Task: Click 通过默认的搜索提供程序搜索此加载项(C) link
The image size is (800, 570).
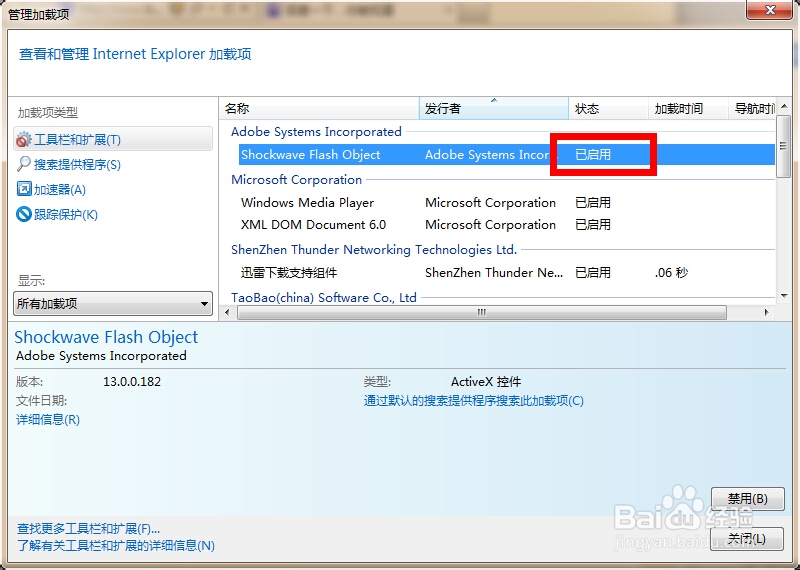Action: [473, 401]
